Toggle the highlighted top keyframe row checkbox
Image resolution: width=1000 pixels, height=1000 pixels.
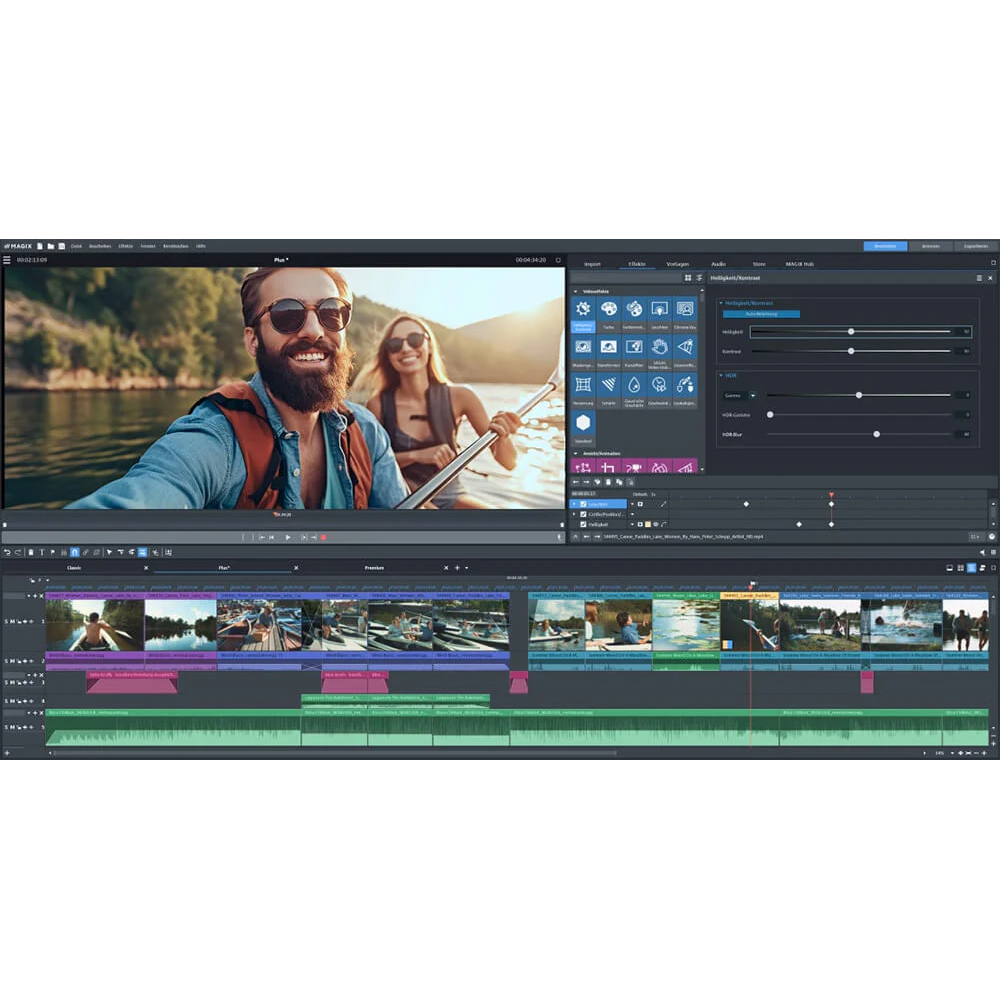(x=583, y=504)
